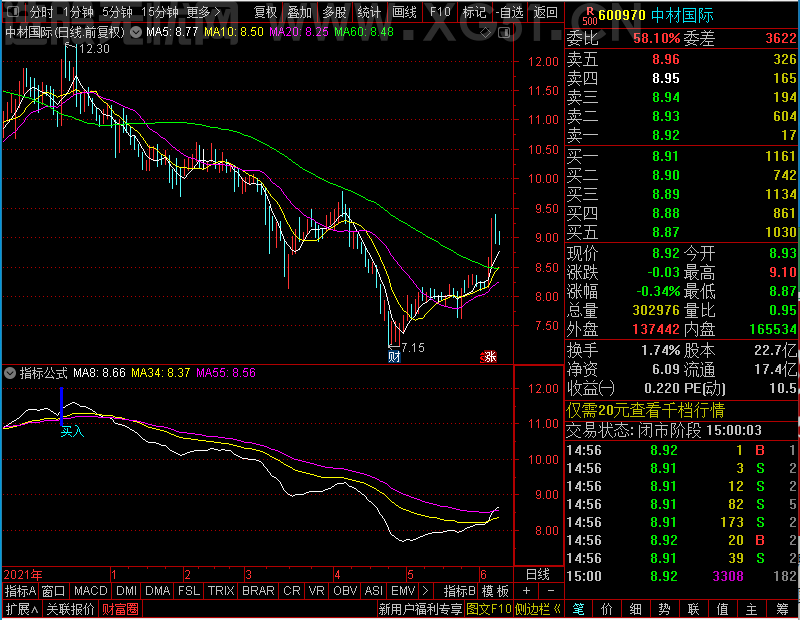Show more indicators with the > arrow
The image size is (800, 620).
[x=426, y=591]
